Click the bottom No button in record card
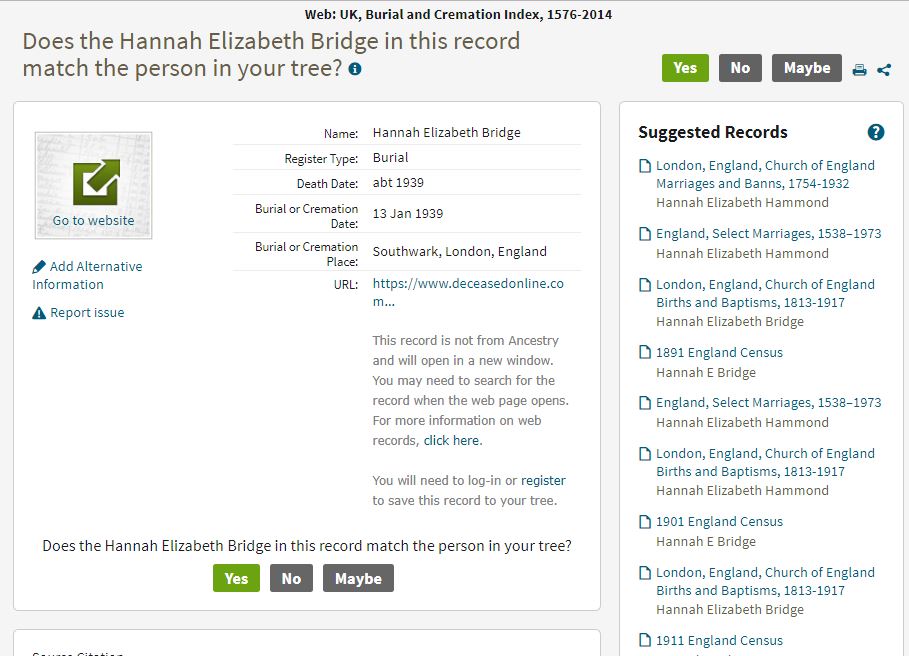This screenshot has height=656, width=909. click(291, 578)
